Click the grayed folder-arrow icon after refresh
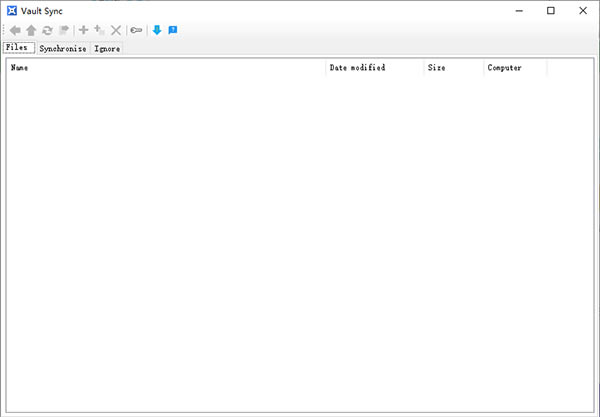The height and width of the screenshot is (417, 600). (64, 30)
